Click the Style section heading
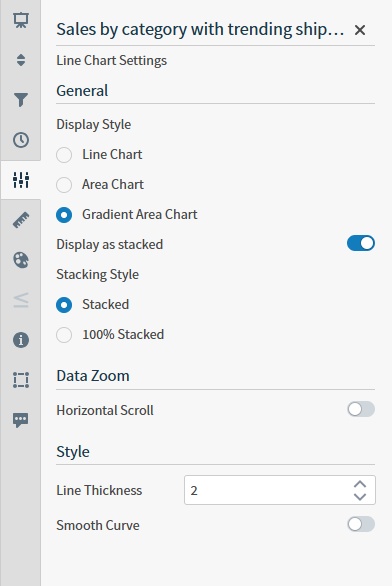The width and height of the screenshot is (392, 586). point(73,452)
